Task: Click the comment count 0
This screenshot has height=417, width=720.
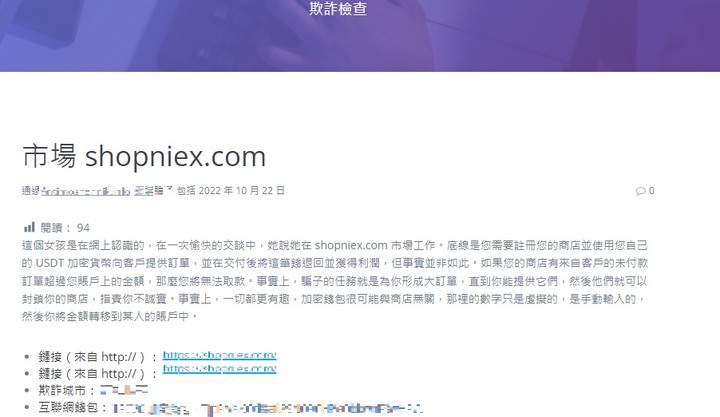Action: [x=651, y=191]
